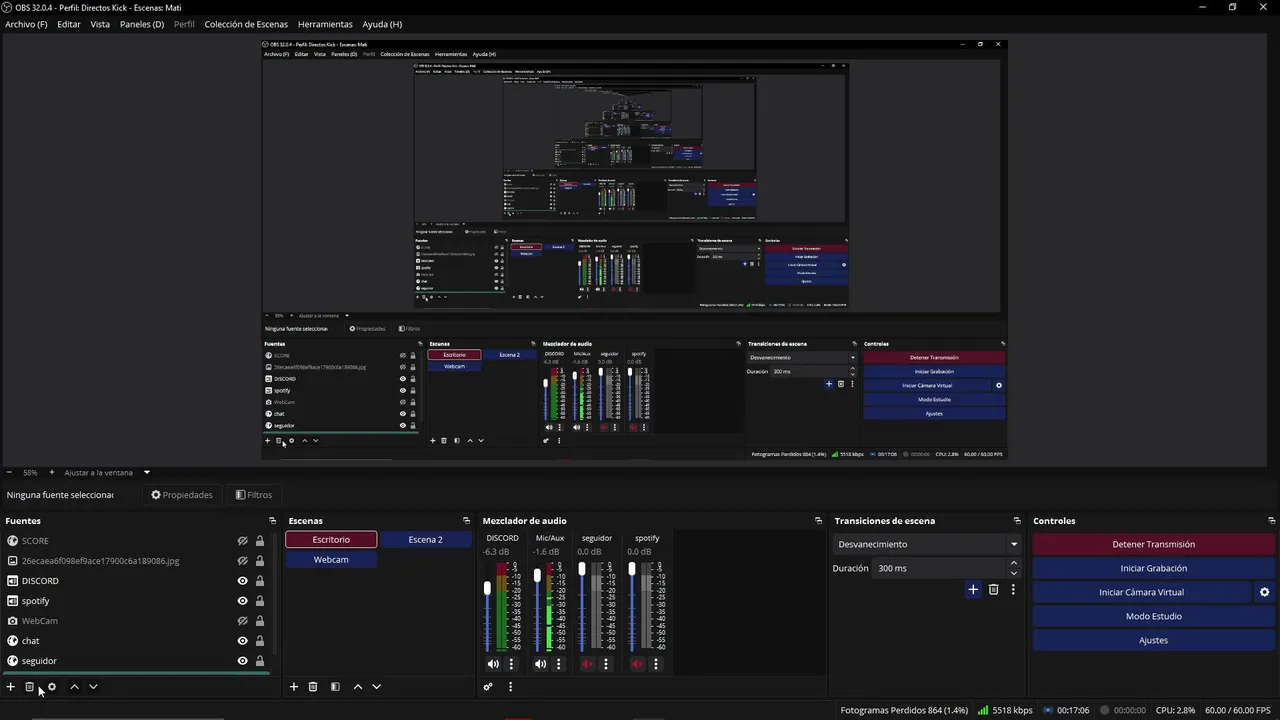Show the hidden WebCam source

pyautogui.click(x=242, y=621)
